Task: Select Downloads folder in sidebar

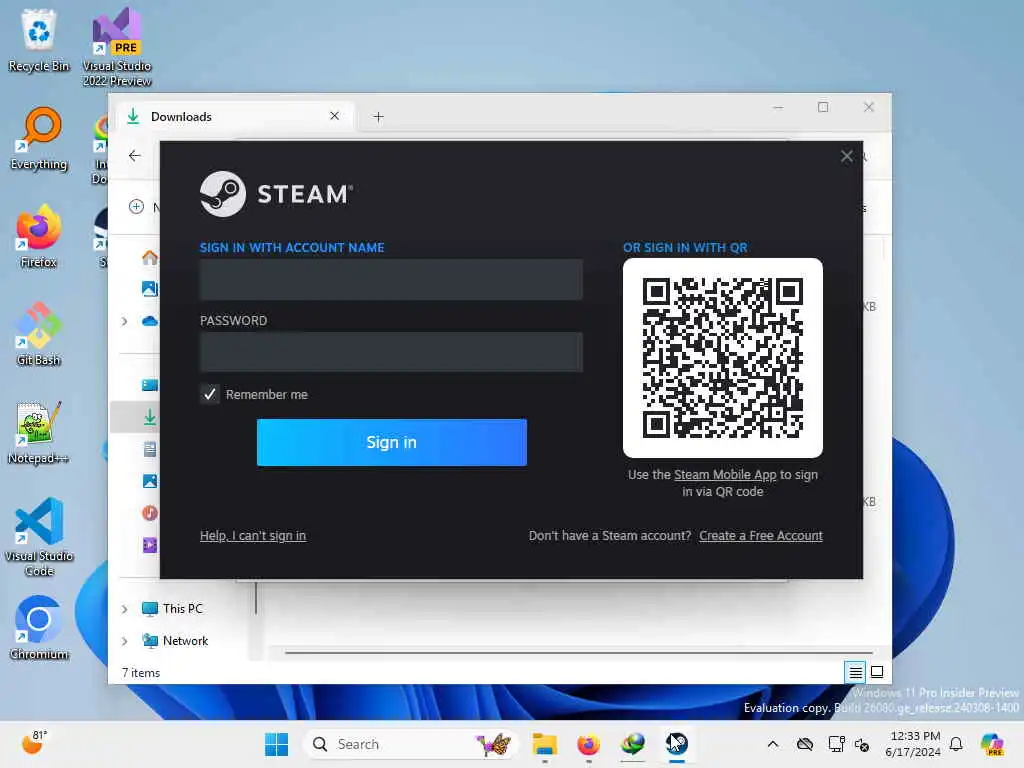Action: point(150,417)
